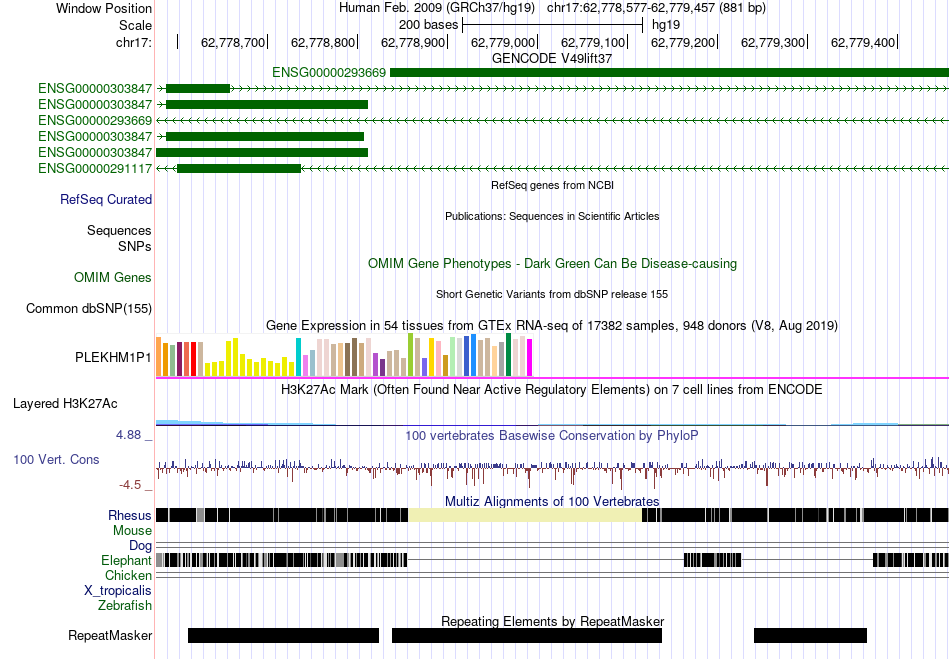The image size is (950, 659).
Task: Click the Dog alignment label
Action: (141, 546)
